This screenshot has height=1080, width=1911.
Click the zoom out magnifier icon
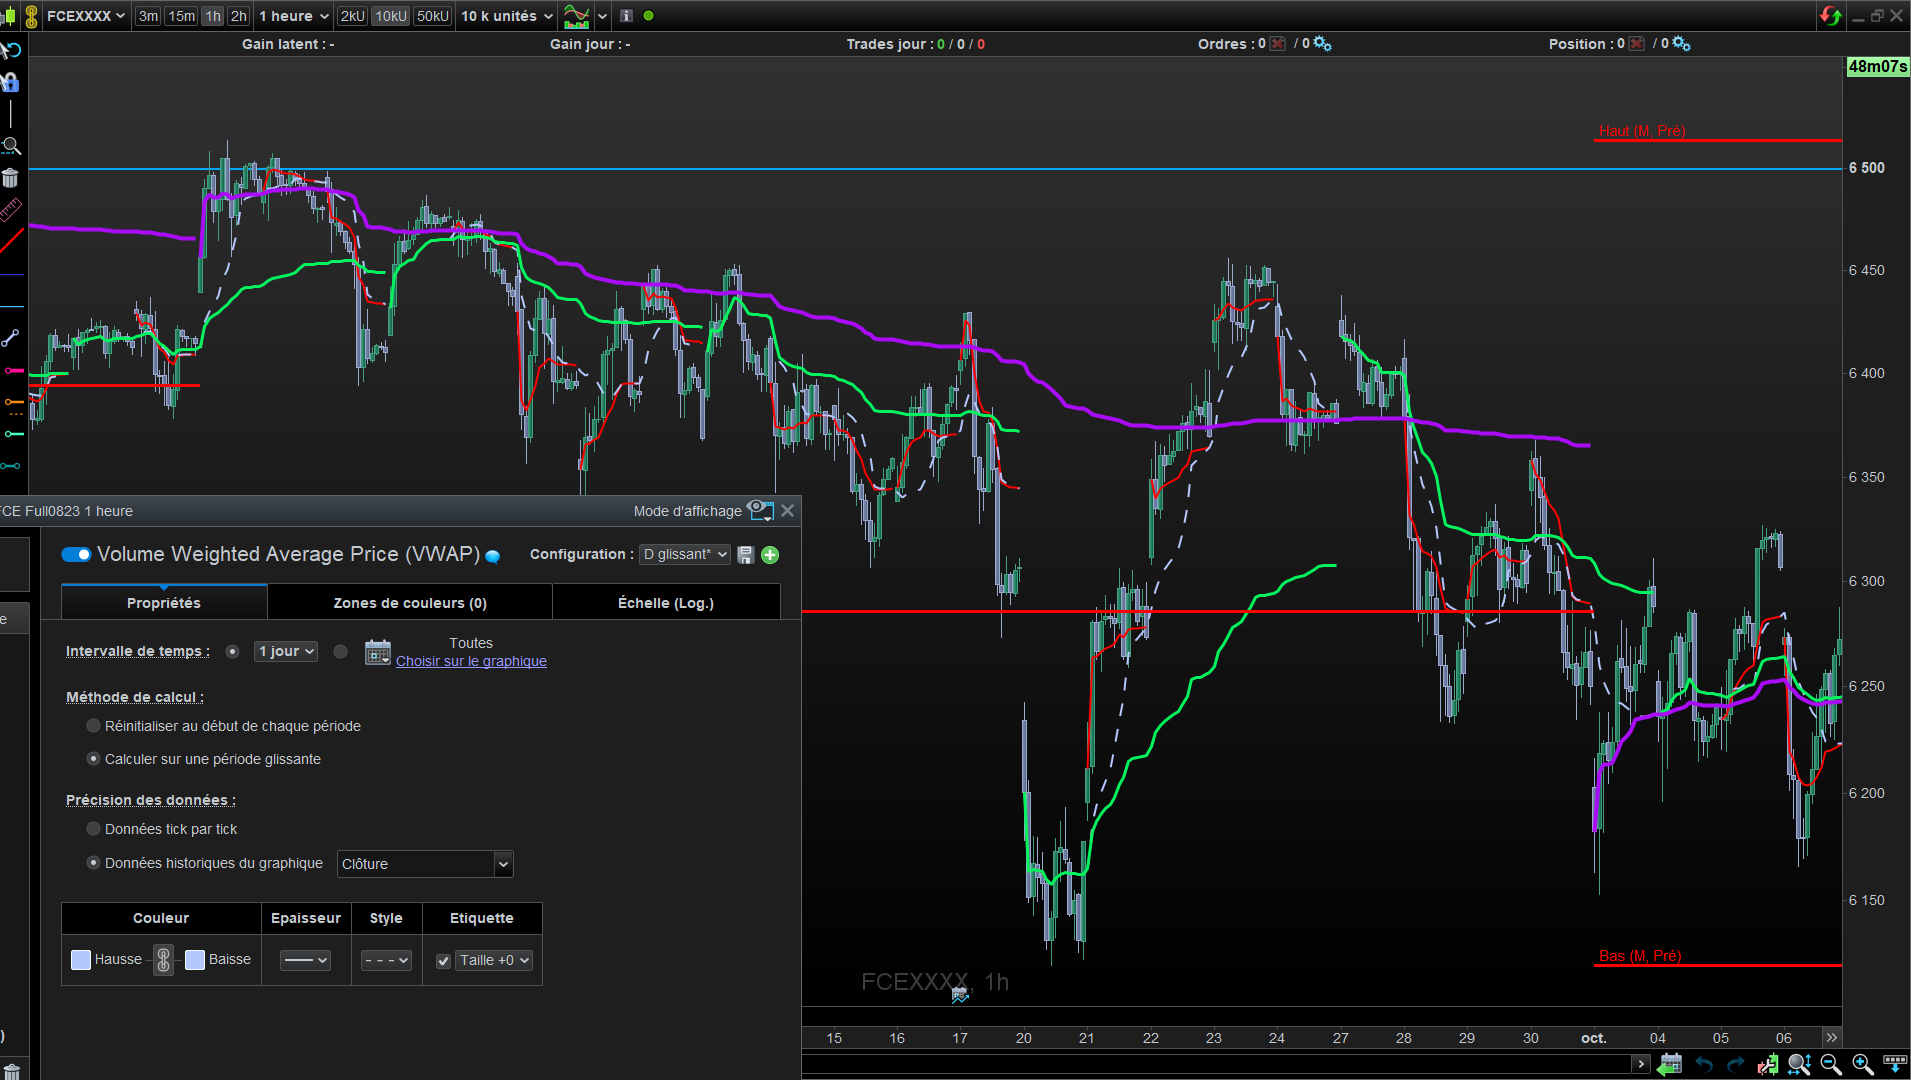coord(1830,1064)
